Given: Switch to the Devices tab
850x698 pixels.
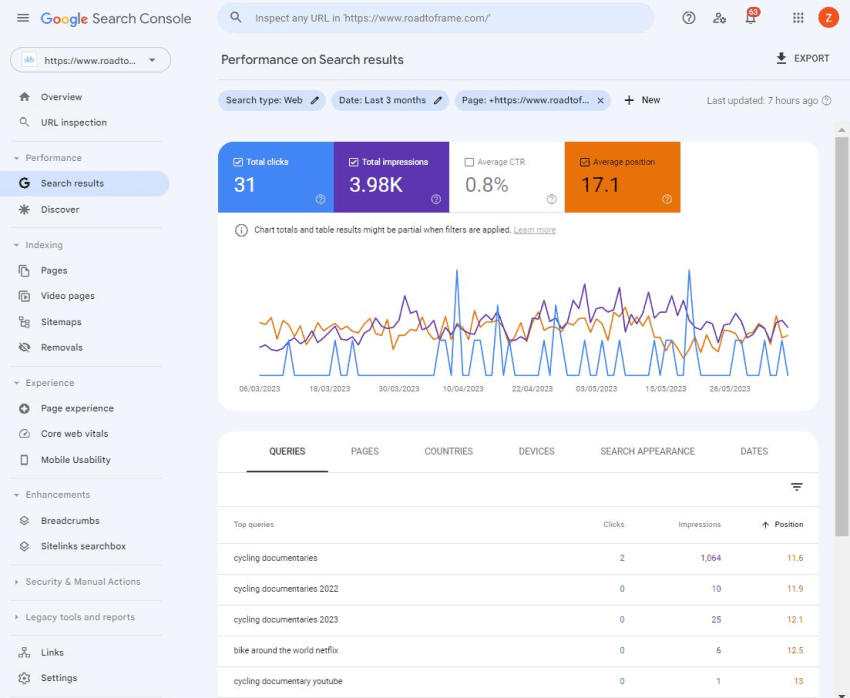Looking at the screenshot, I should 537,451.
